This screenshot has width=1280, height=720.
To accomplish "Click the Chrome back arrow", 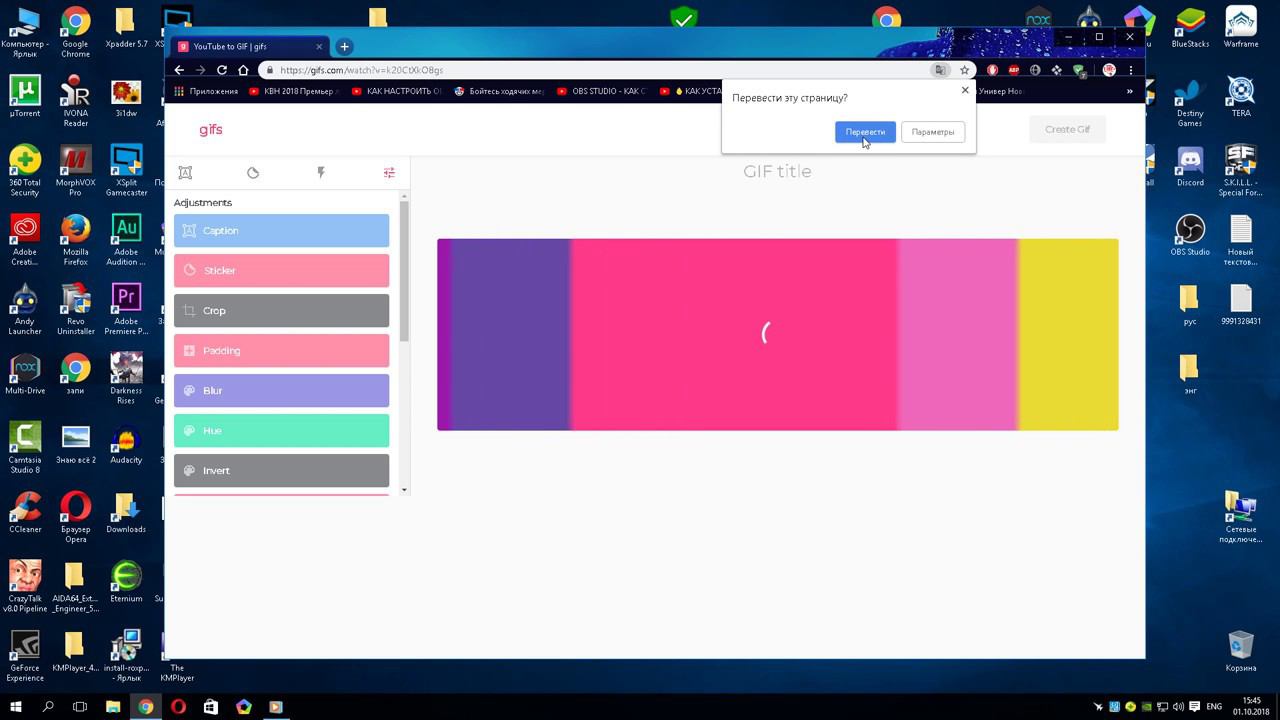I will [179, 70].
